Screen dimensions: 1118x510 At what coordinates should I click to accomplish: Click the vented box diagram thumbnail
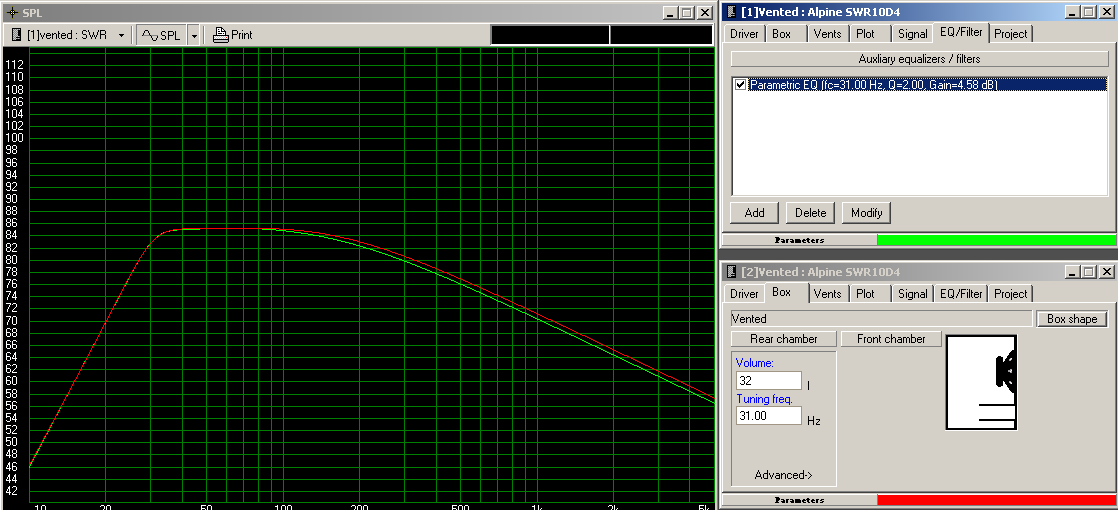[x=981, y=382]
